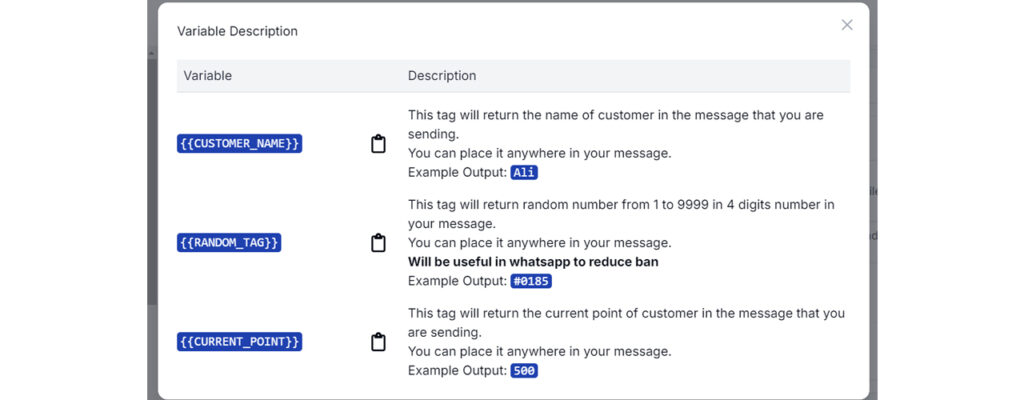Click the random number 1 to 9999 description
Screen dimensions: 1024x400
pyautogui.click(x=621, y=214)
